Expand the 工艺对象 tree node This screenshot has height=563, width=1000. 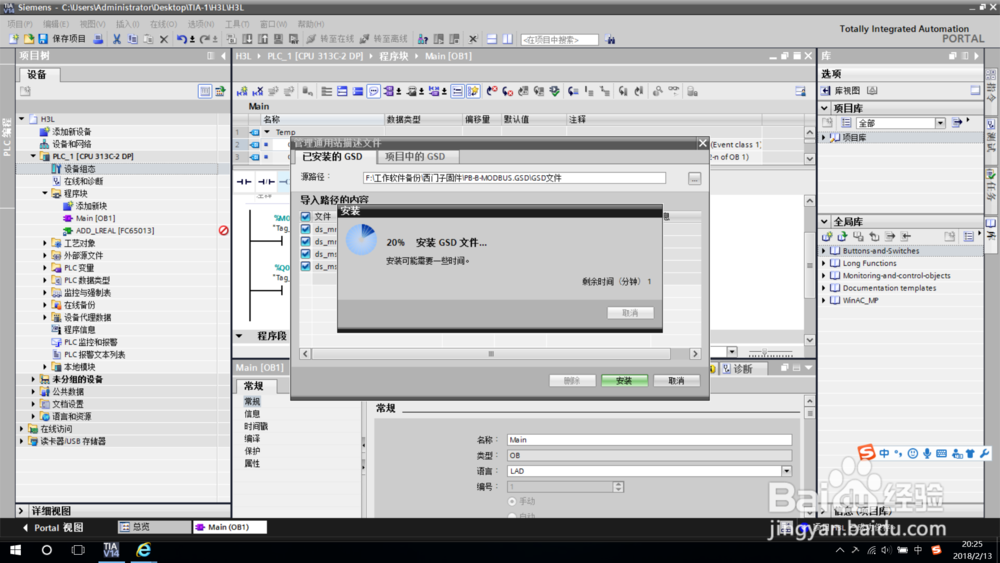[45, 243]
